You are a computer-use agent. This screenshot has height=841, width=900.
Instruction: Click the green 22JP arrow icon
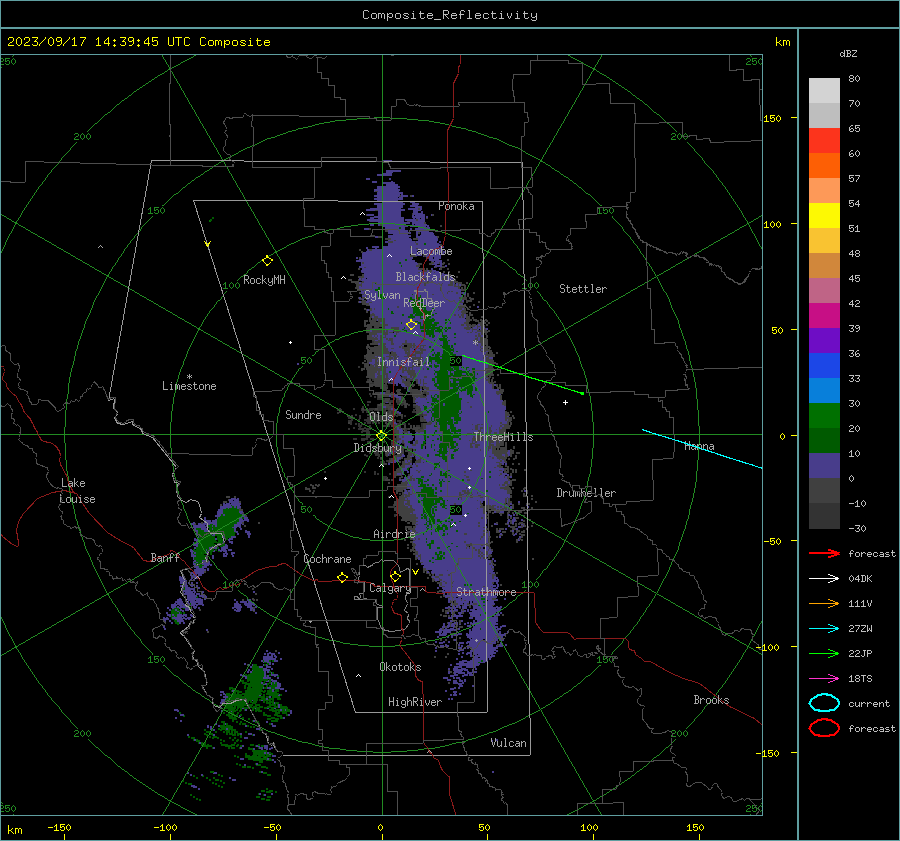[x=824, y=653]
